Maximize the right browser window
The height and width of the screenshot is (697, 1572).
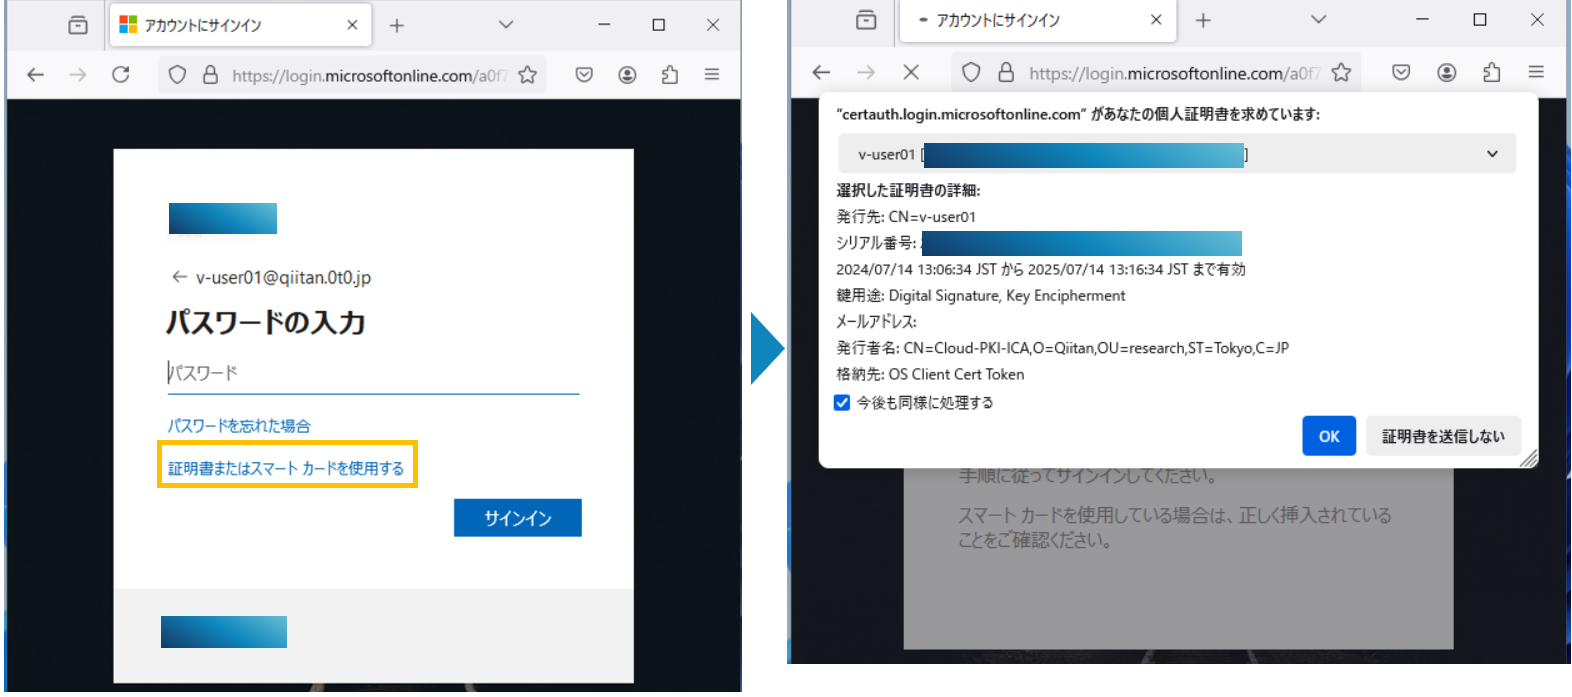pyautogui.click(x=1480, y=19)
